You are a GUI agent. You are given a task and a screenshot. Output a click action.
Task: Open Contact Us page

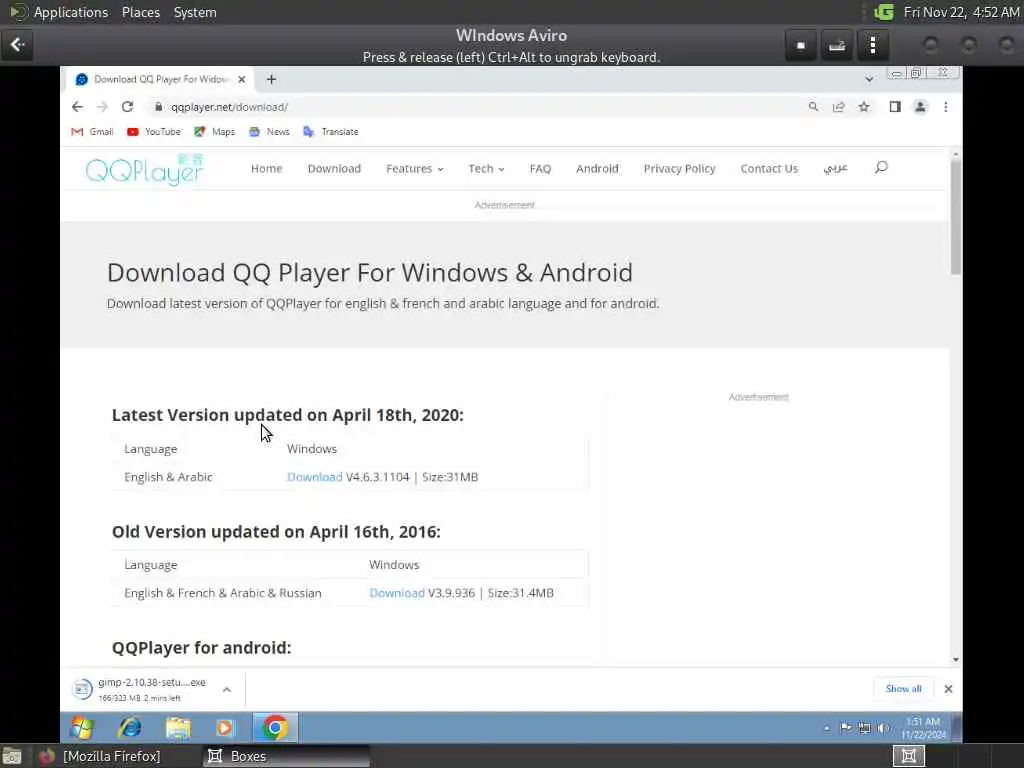point(769,168)
